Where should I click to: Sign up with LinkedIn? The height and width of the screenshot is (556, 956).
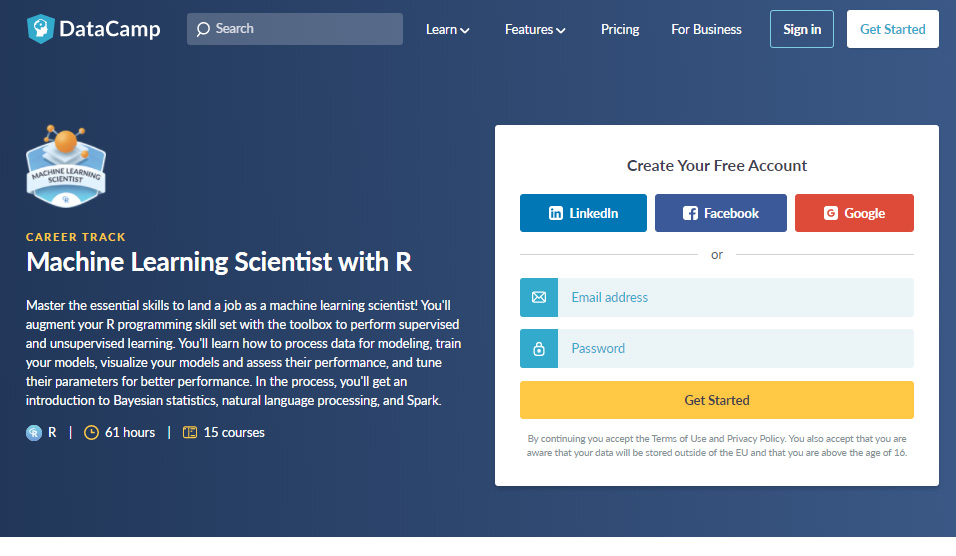pos(583,213)
